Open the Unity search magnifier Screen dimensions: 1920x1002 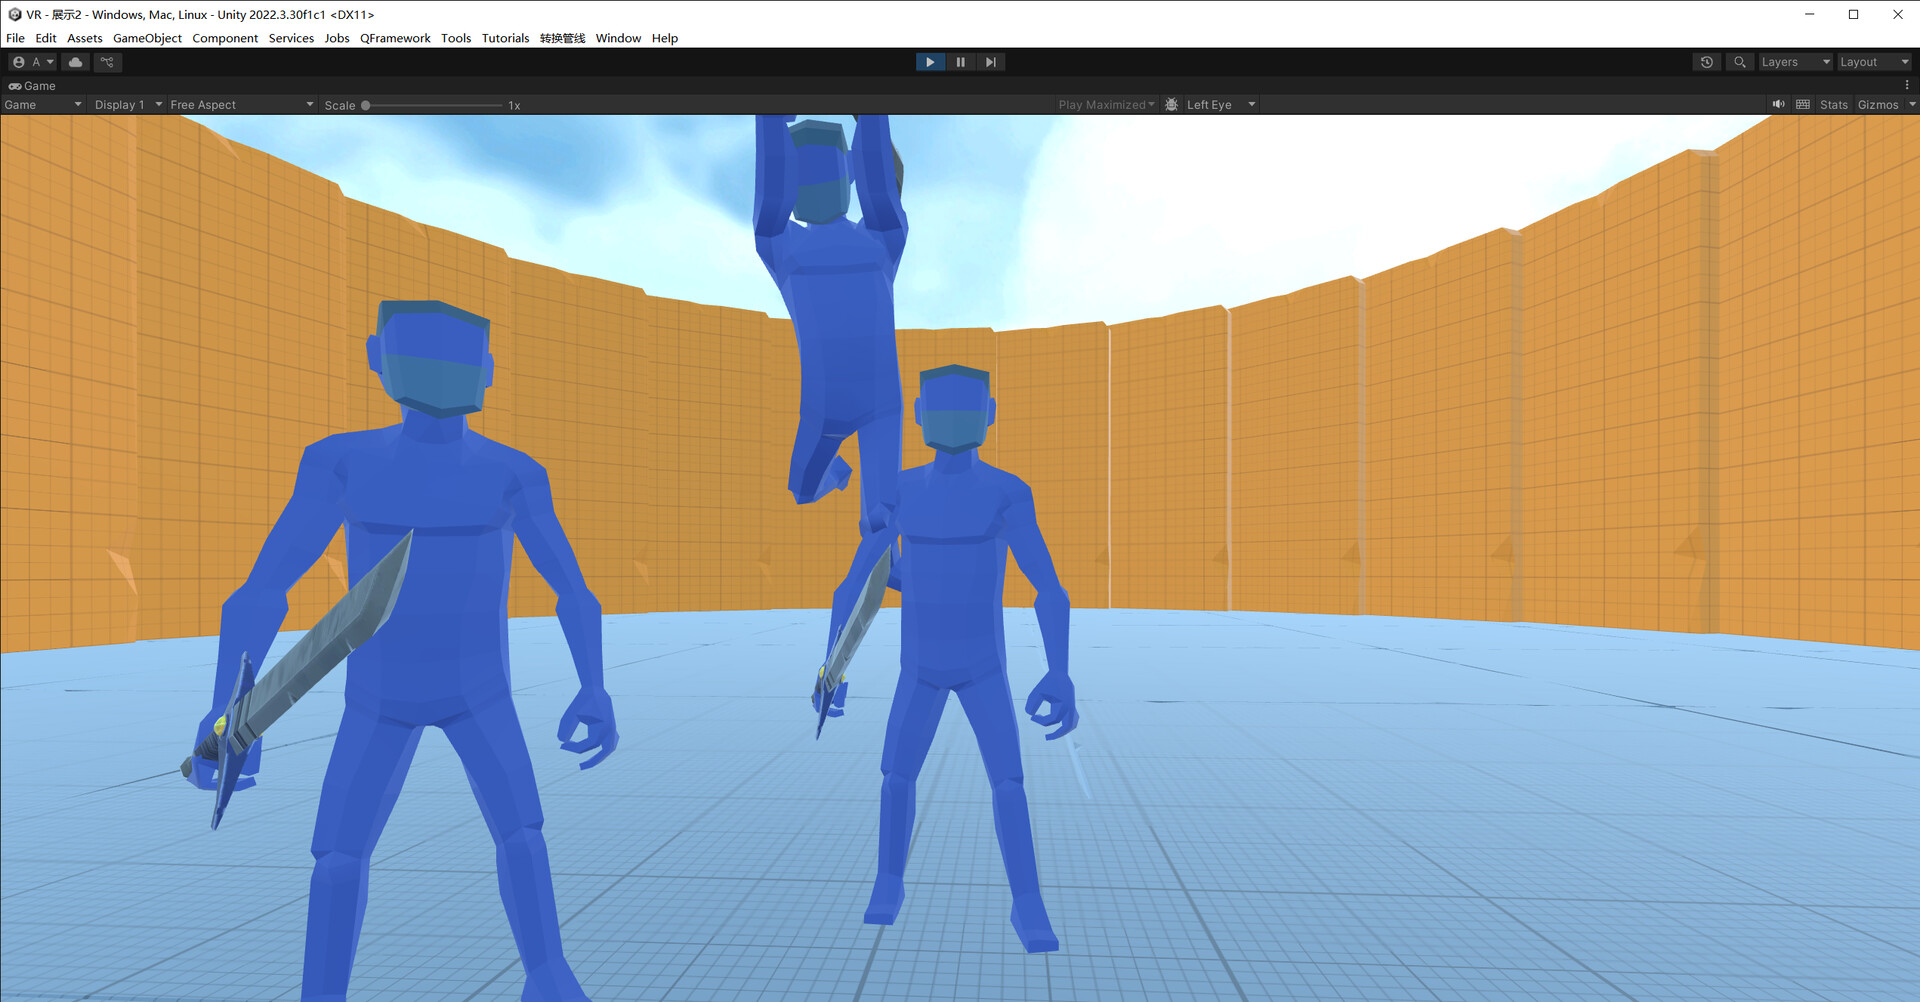(1740, 62)
